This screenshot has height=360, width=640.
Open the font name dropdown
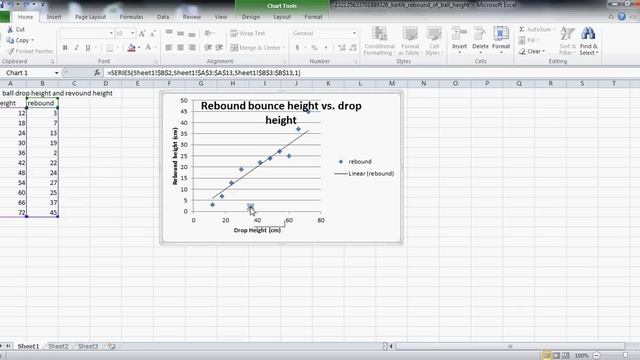(x=111, y=33)
